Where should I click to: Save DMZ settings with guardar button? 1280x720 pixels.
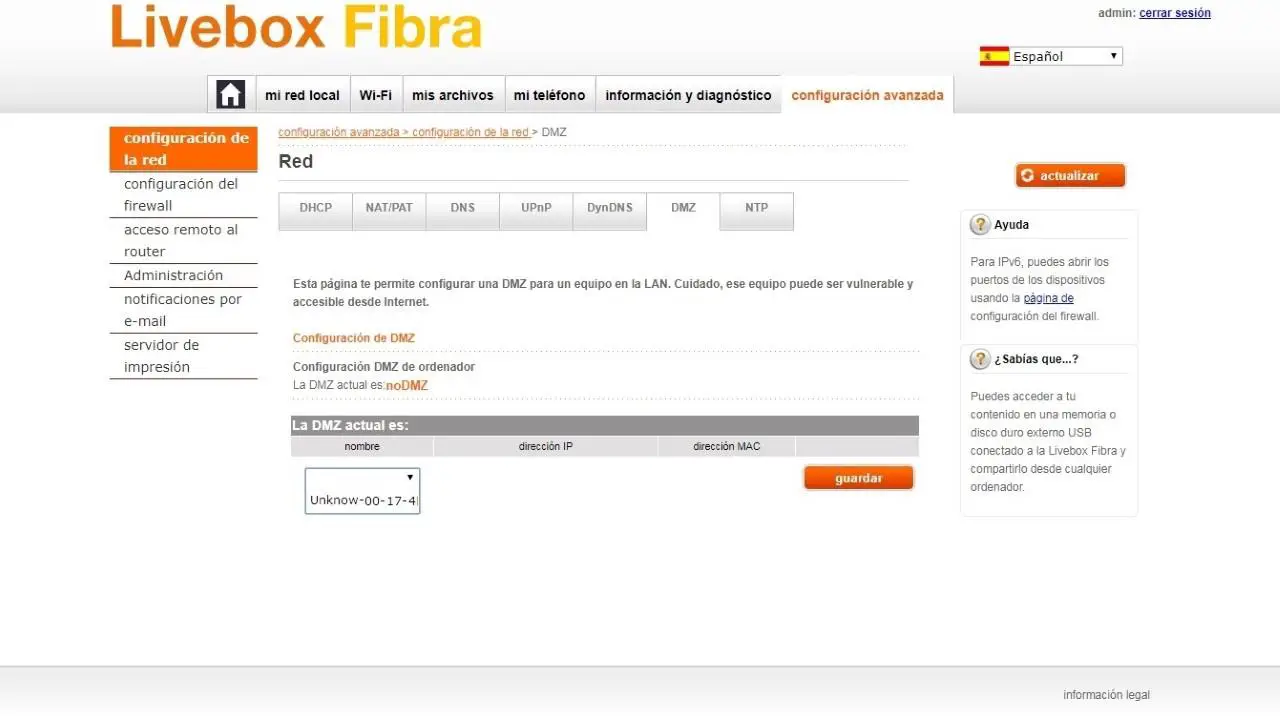859,478
